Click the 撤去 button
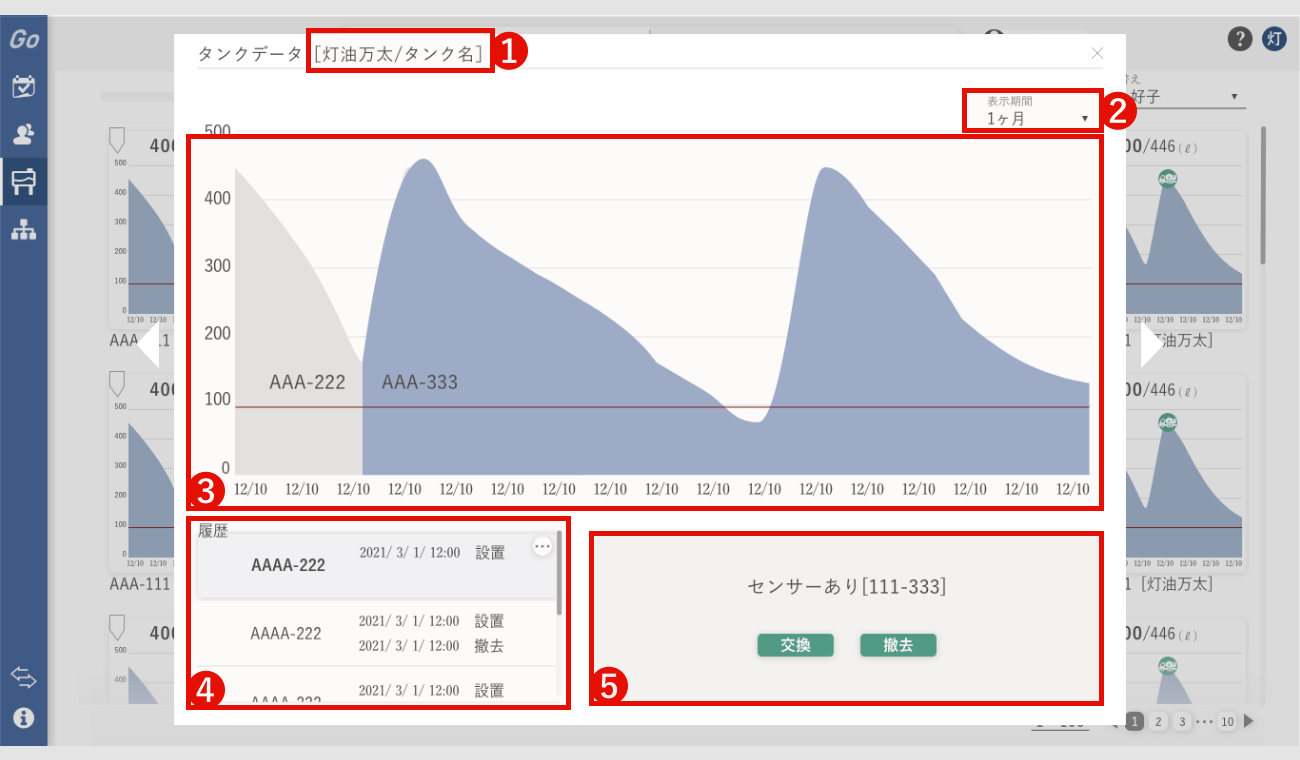Viewport: 1300px width, 760px height. tap(898, 646)
